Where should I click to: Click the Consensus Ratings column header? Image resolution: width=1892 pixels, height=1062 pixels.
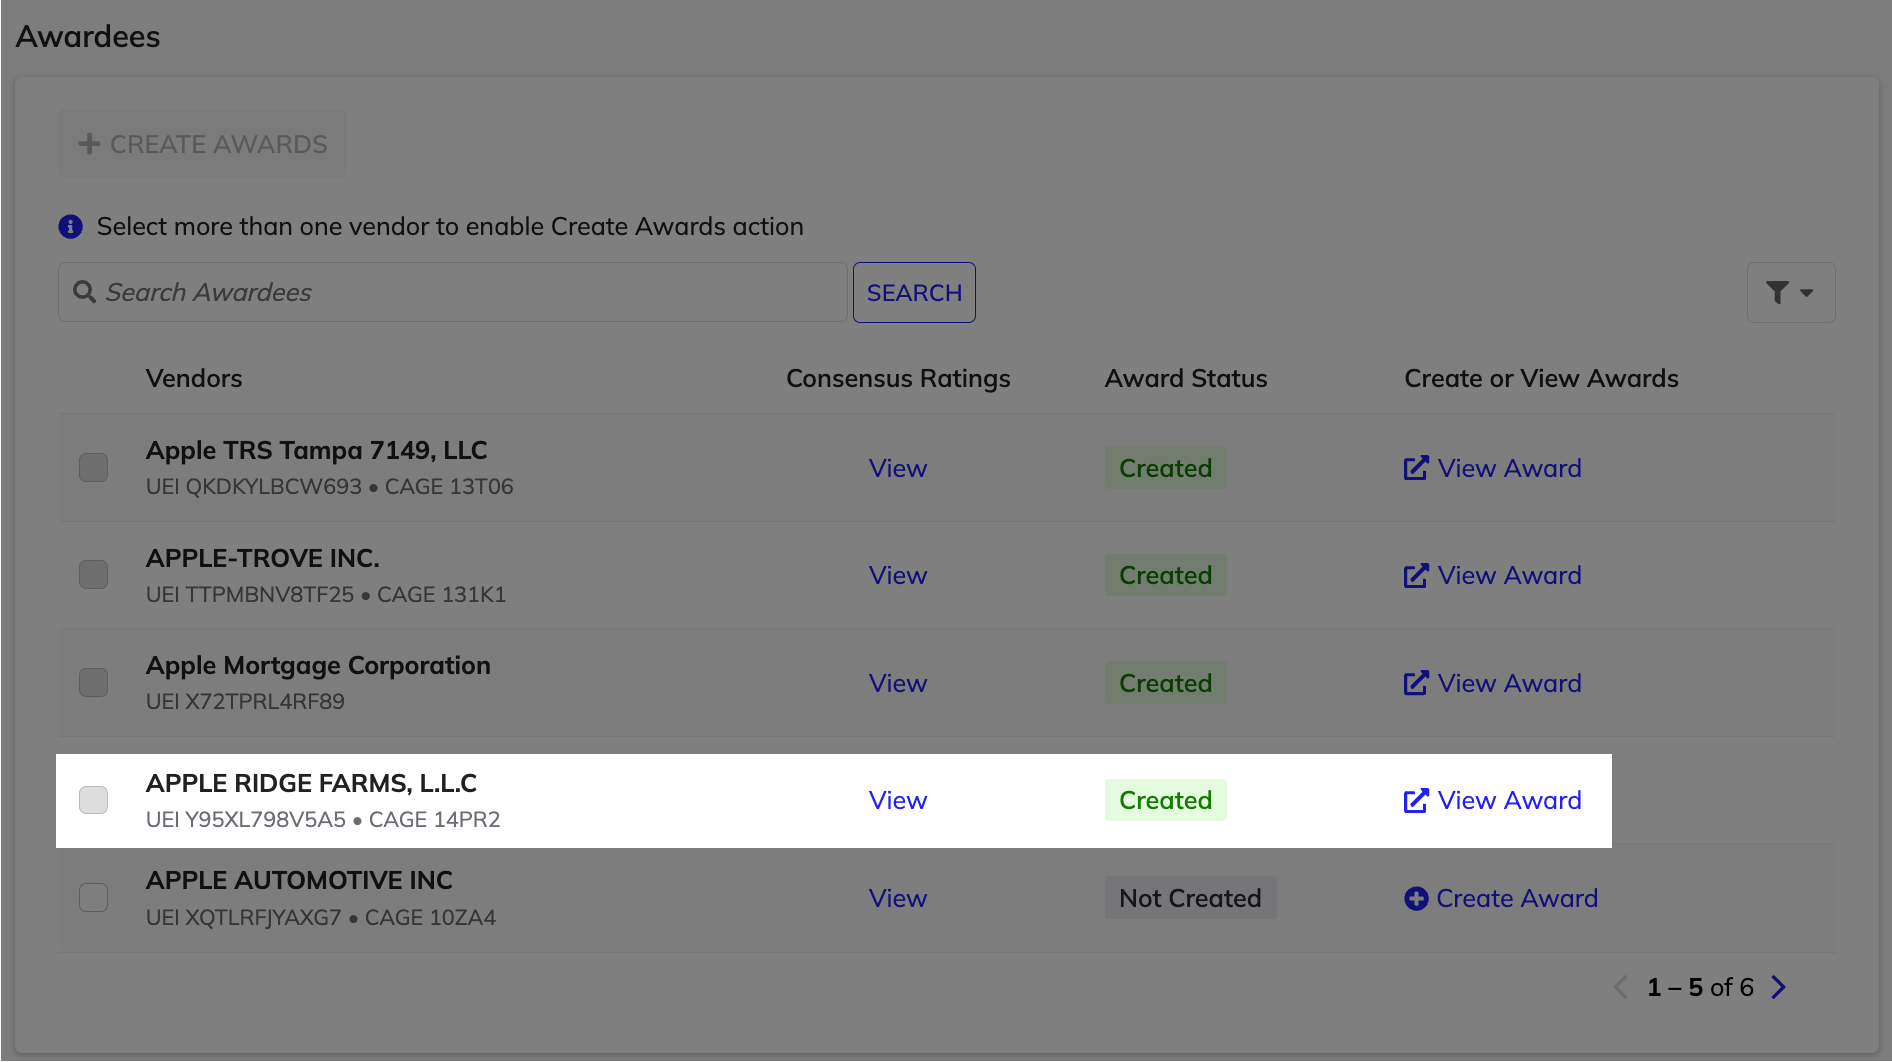[x=898, y=378]
